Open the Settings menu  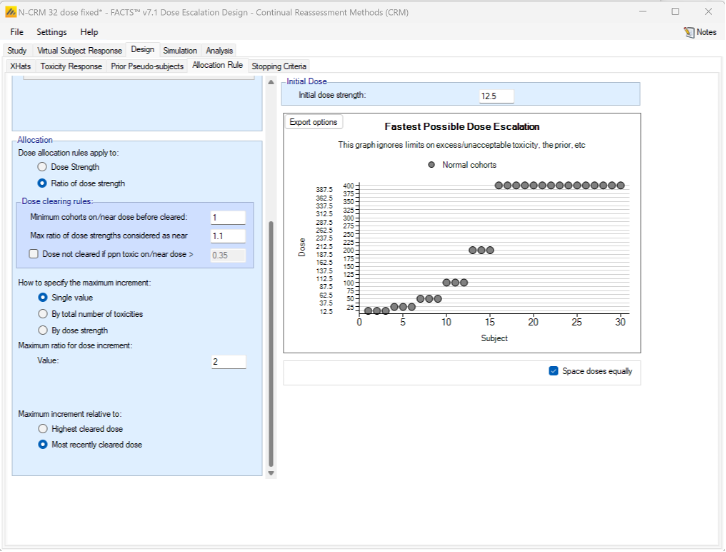click(x=51, y=32)
